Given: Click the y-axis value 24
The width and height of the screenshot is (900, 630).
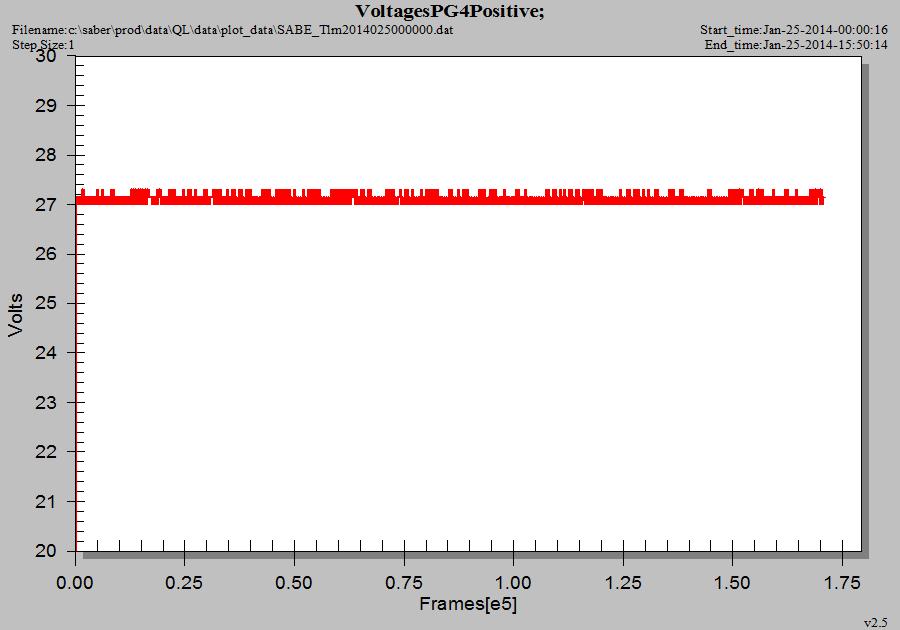Looking at the screenshot, I should (46, 353).
